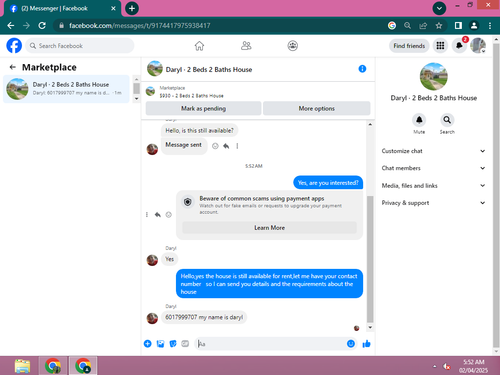The image size is (500, 375).
Task: Open second Chrome icon in taskbar
Action: [x=83, y=366]
